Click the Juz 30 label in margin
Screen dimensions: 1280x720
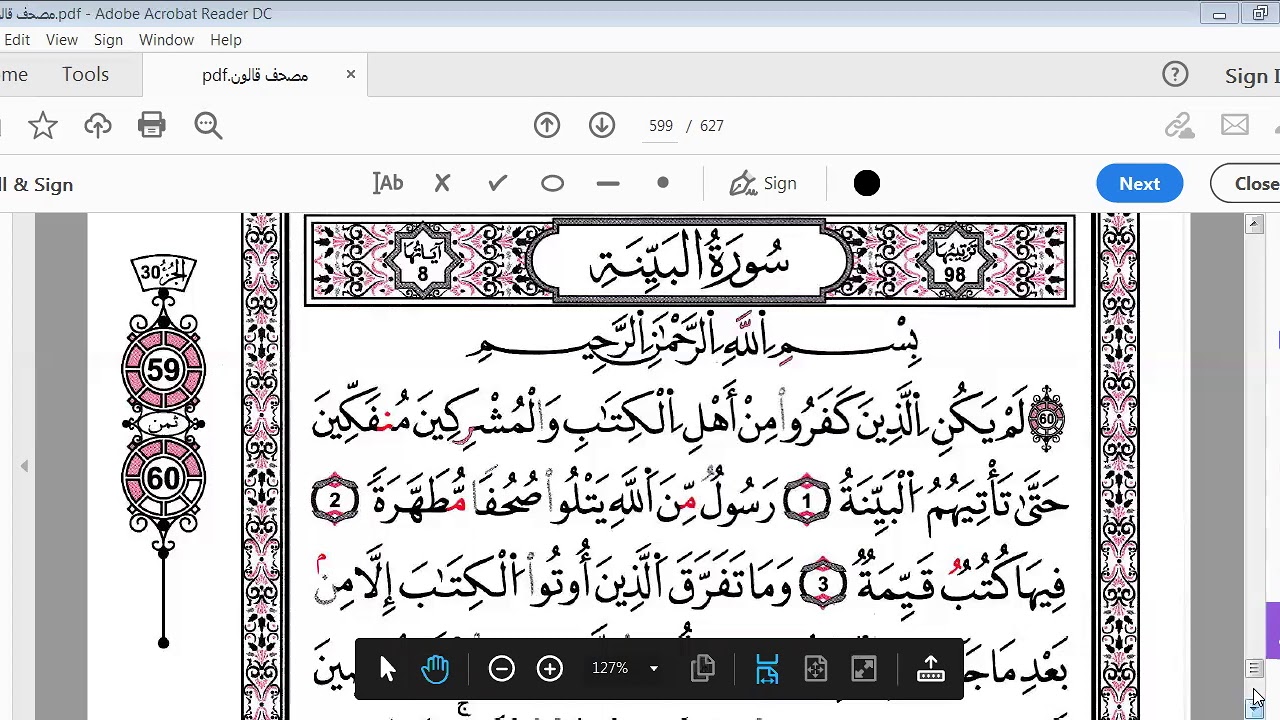pyautogui.click(x=163, y=272)
